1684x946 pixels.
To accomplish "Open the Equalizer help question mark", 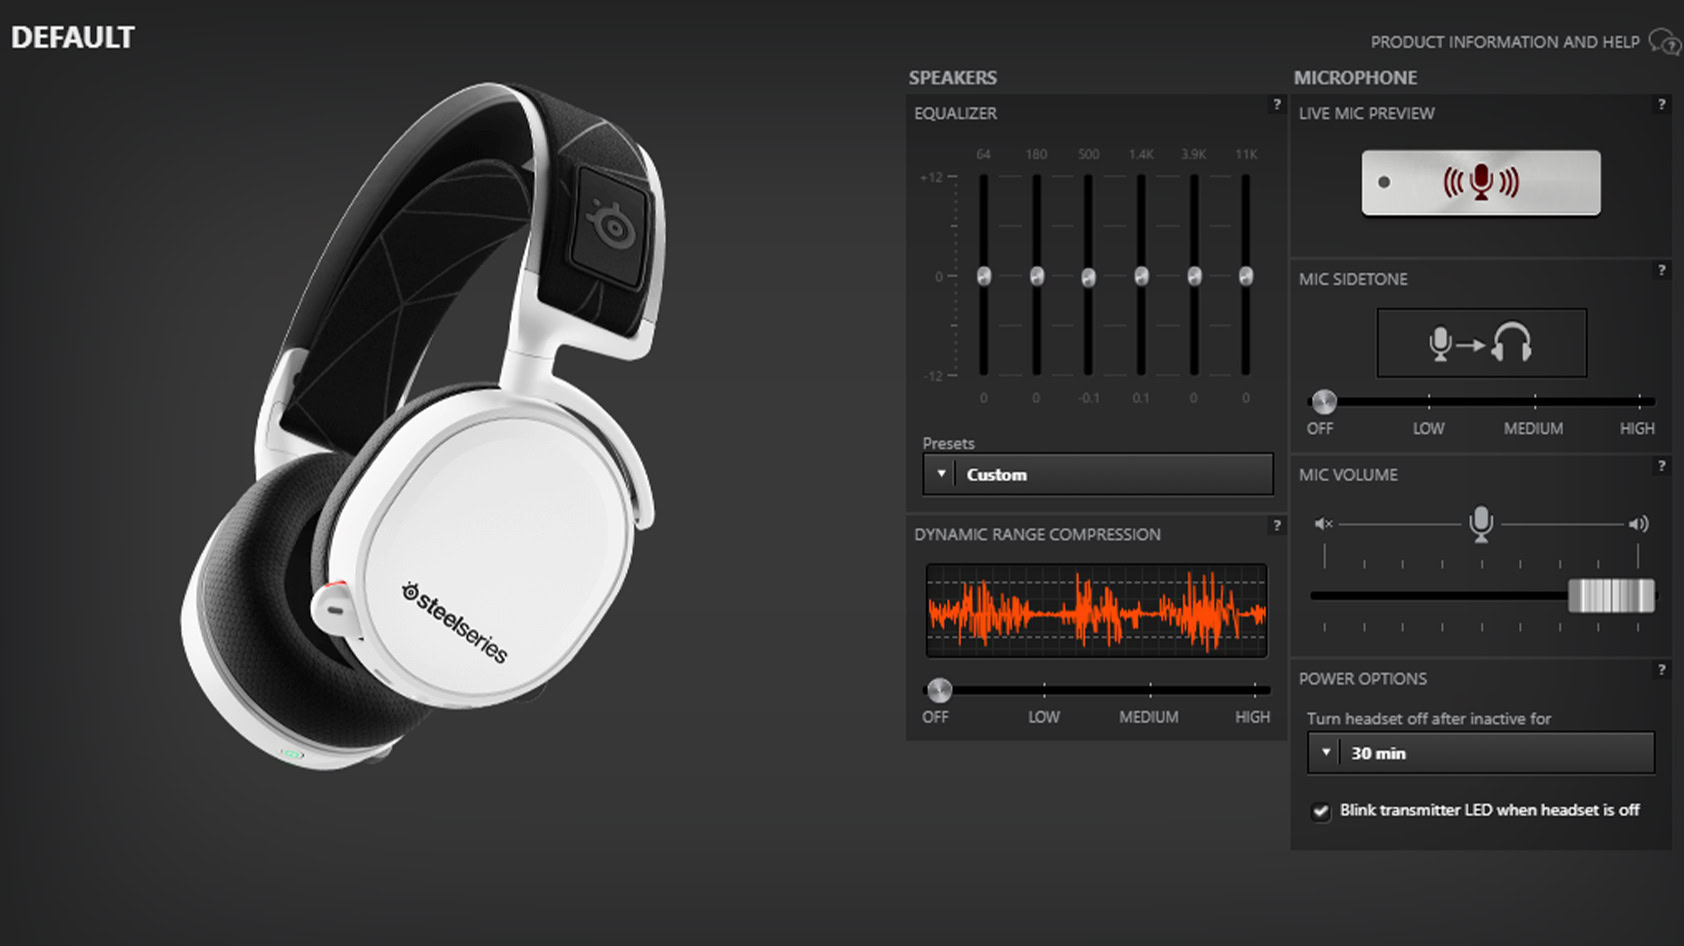I will click(x=1276, y=104).
